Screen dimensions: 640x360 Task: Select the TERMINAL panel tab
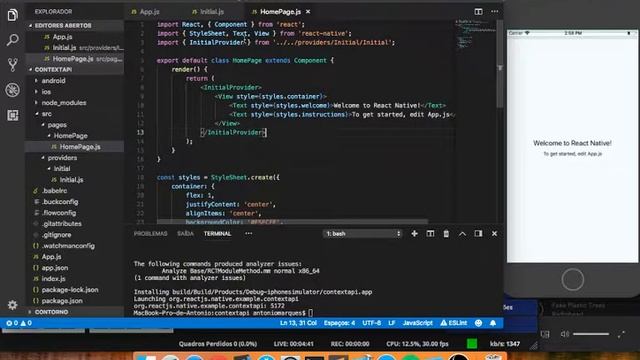click(x=218, y=233)
